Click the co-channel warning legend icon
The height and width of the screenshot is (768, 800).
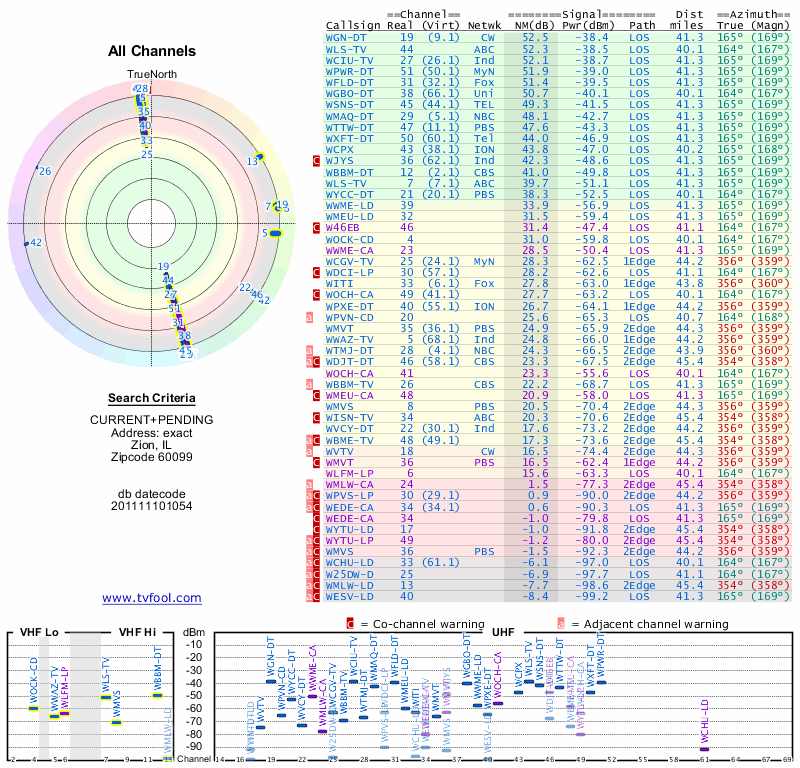click(350, 624)
